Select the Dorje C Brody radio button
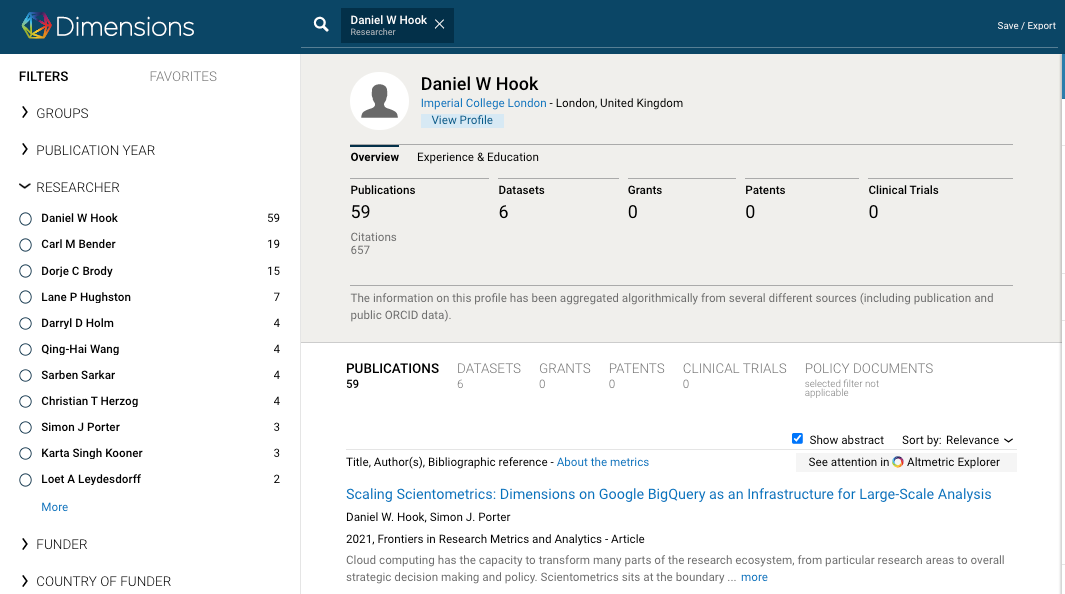The image size is (1065, 594). click(26, 271)
